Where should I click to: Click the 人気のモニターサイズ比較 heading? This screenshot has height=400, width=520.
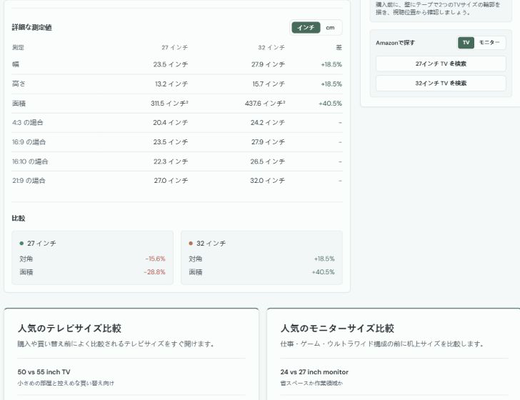click(x=337, y=328)
